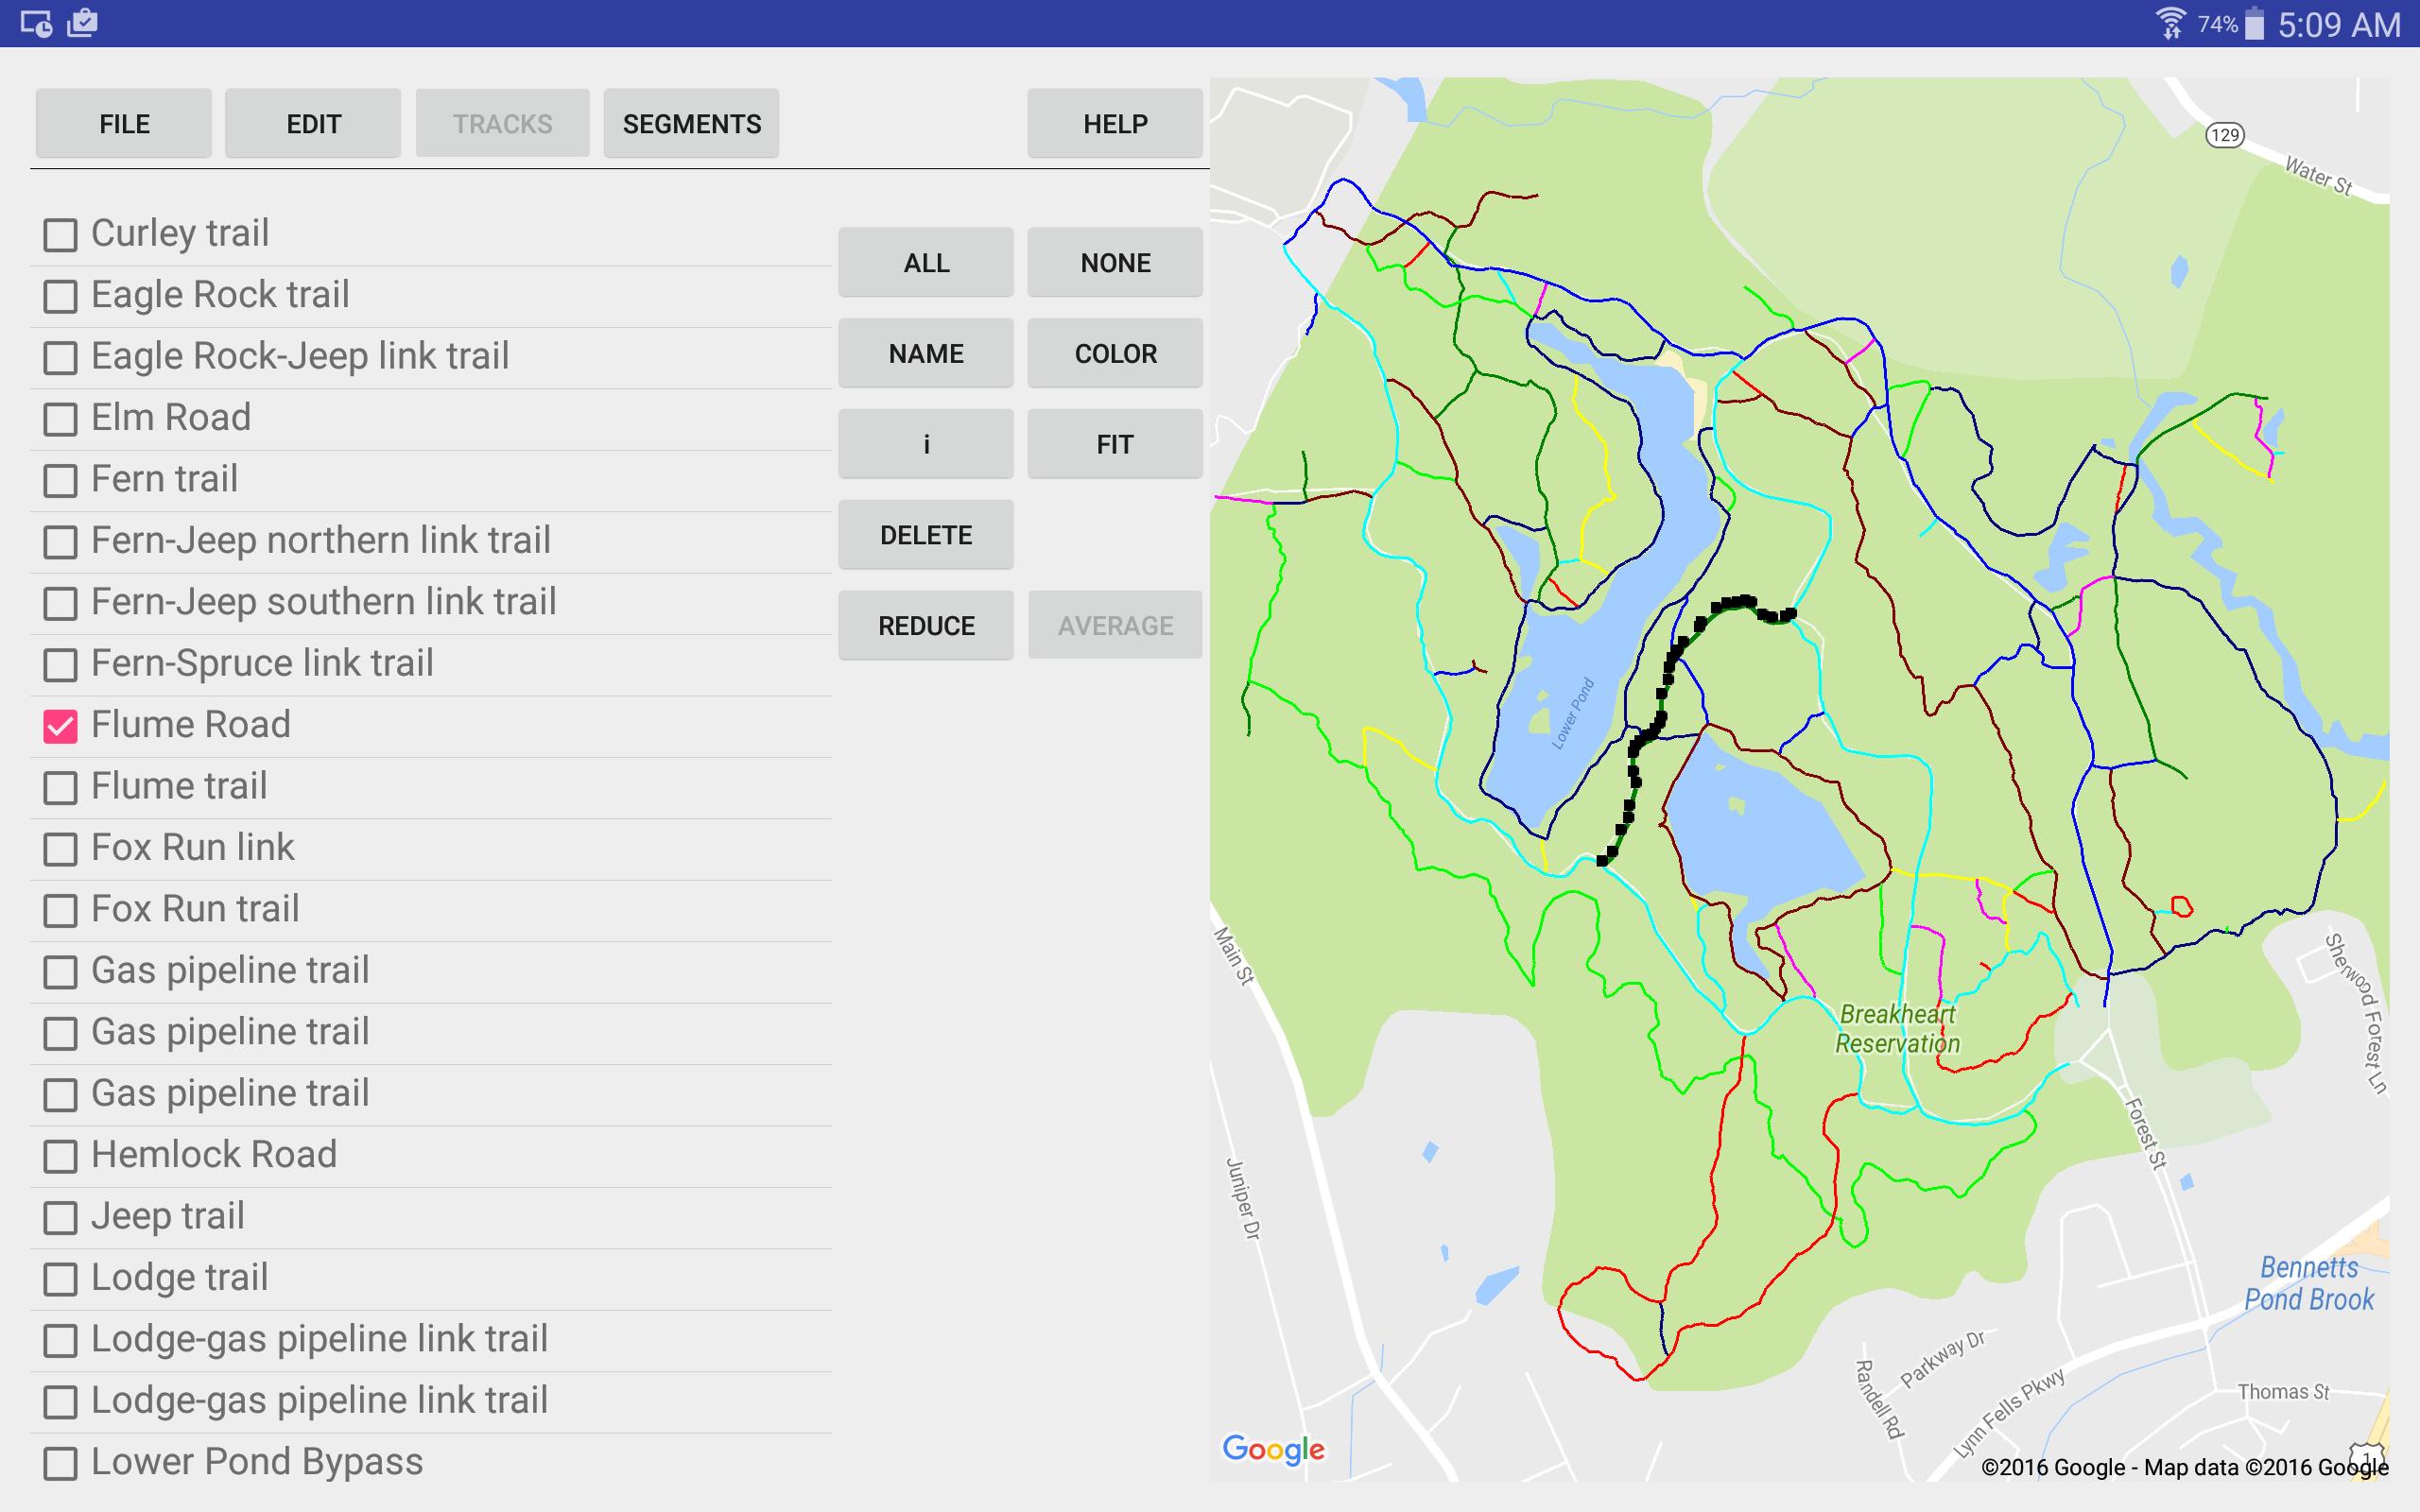Viewport: 2420px width, 1512px height.
Task: Check the Hemlock Road checkbox
Action: click(60, 1156)
